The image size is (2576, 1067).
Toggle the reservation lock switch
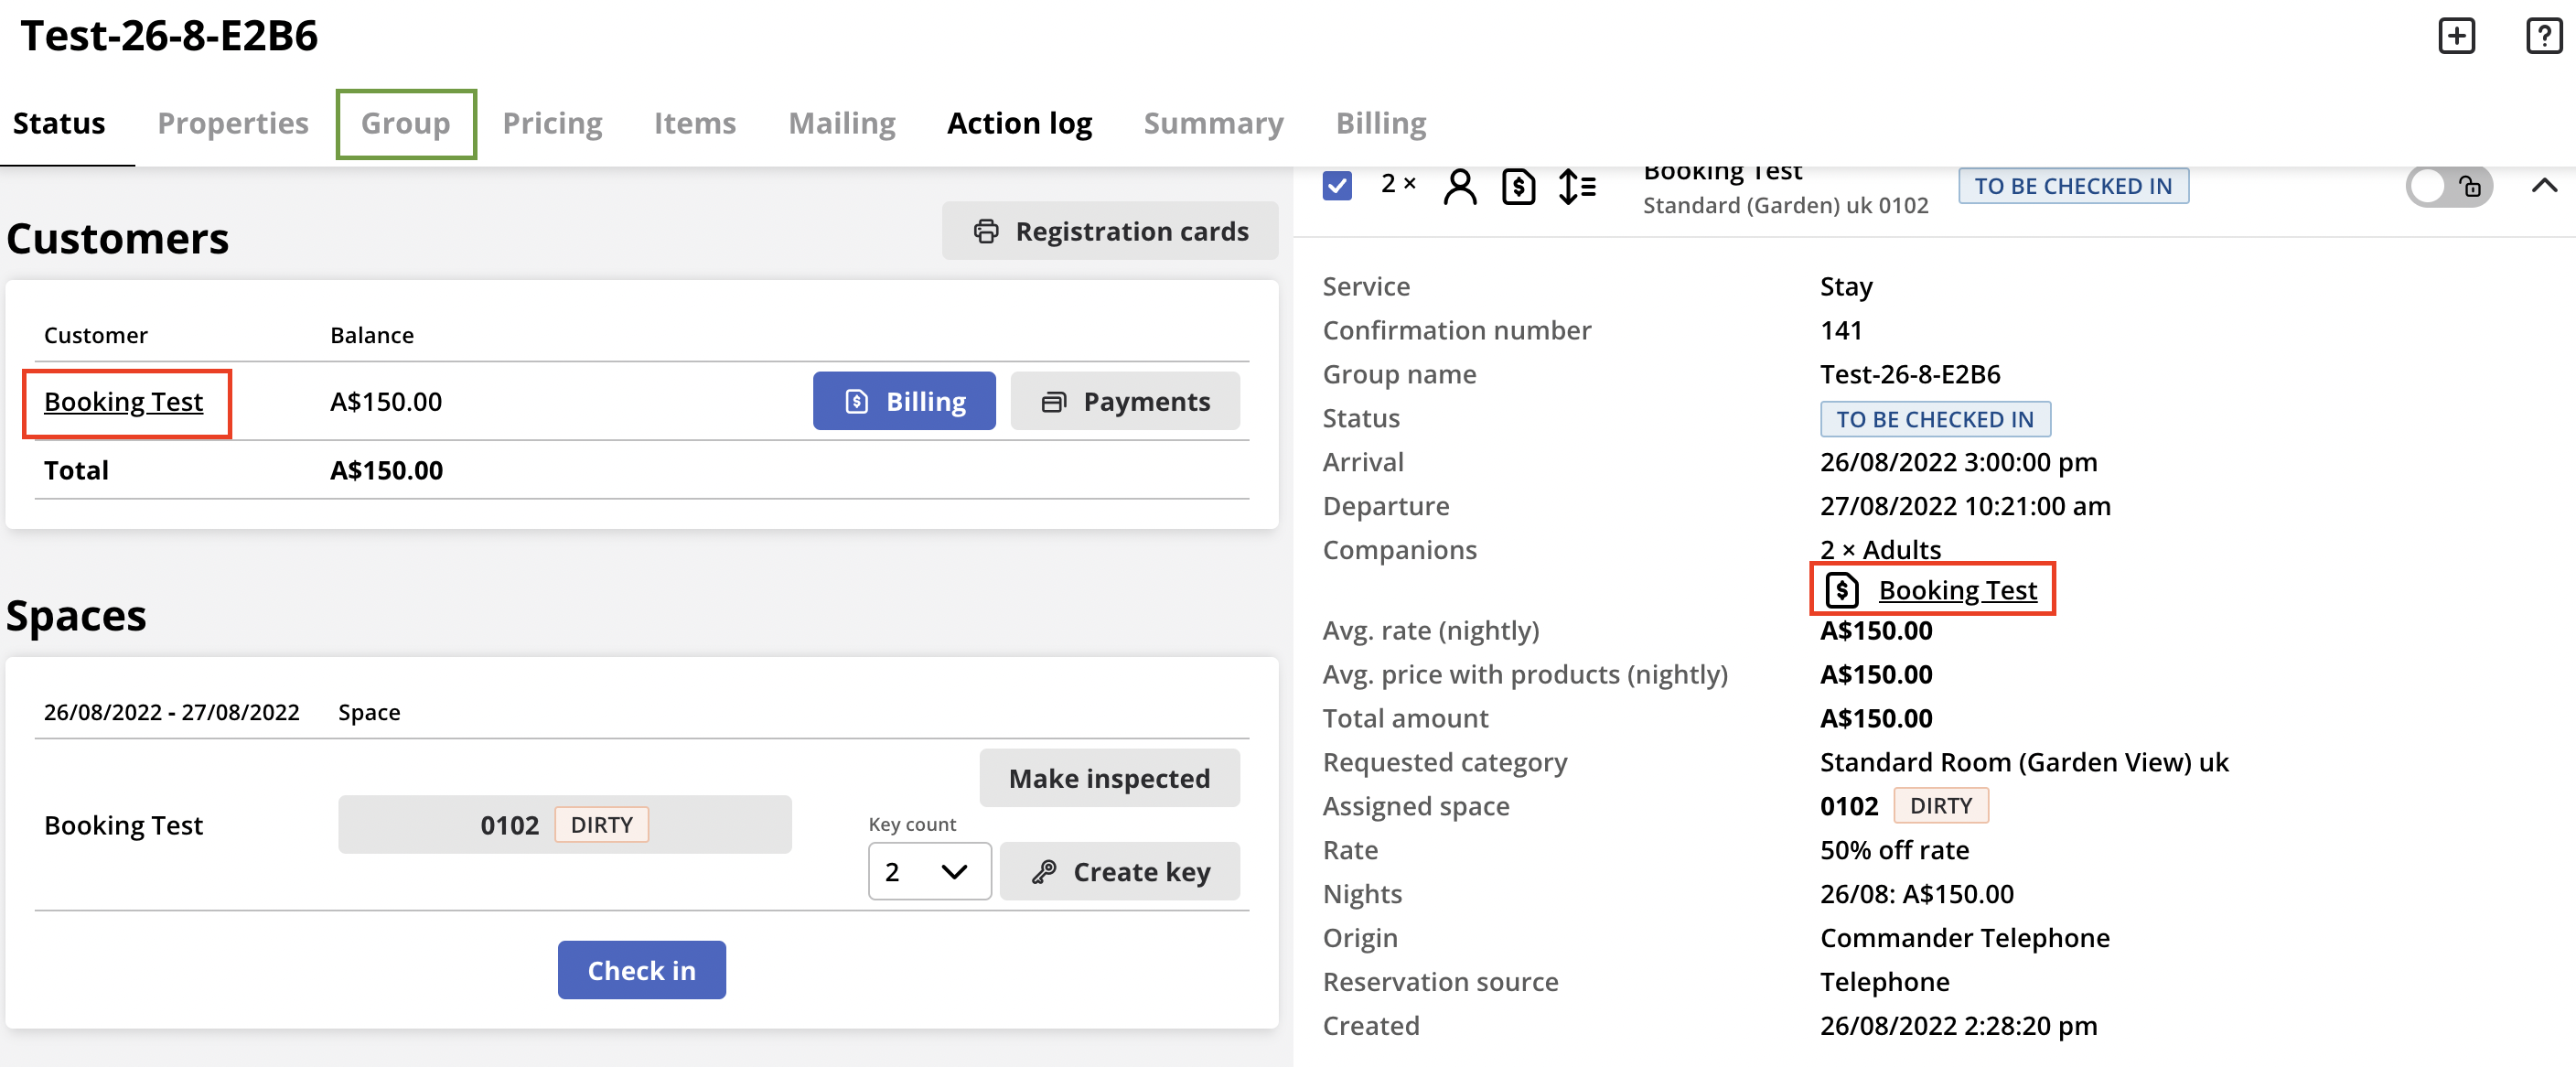coord(2448,186)
